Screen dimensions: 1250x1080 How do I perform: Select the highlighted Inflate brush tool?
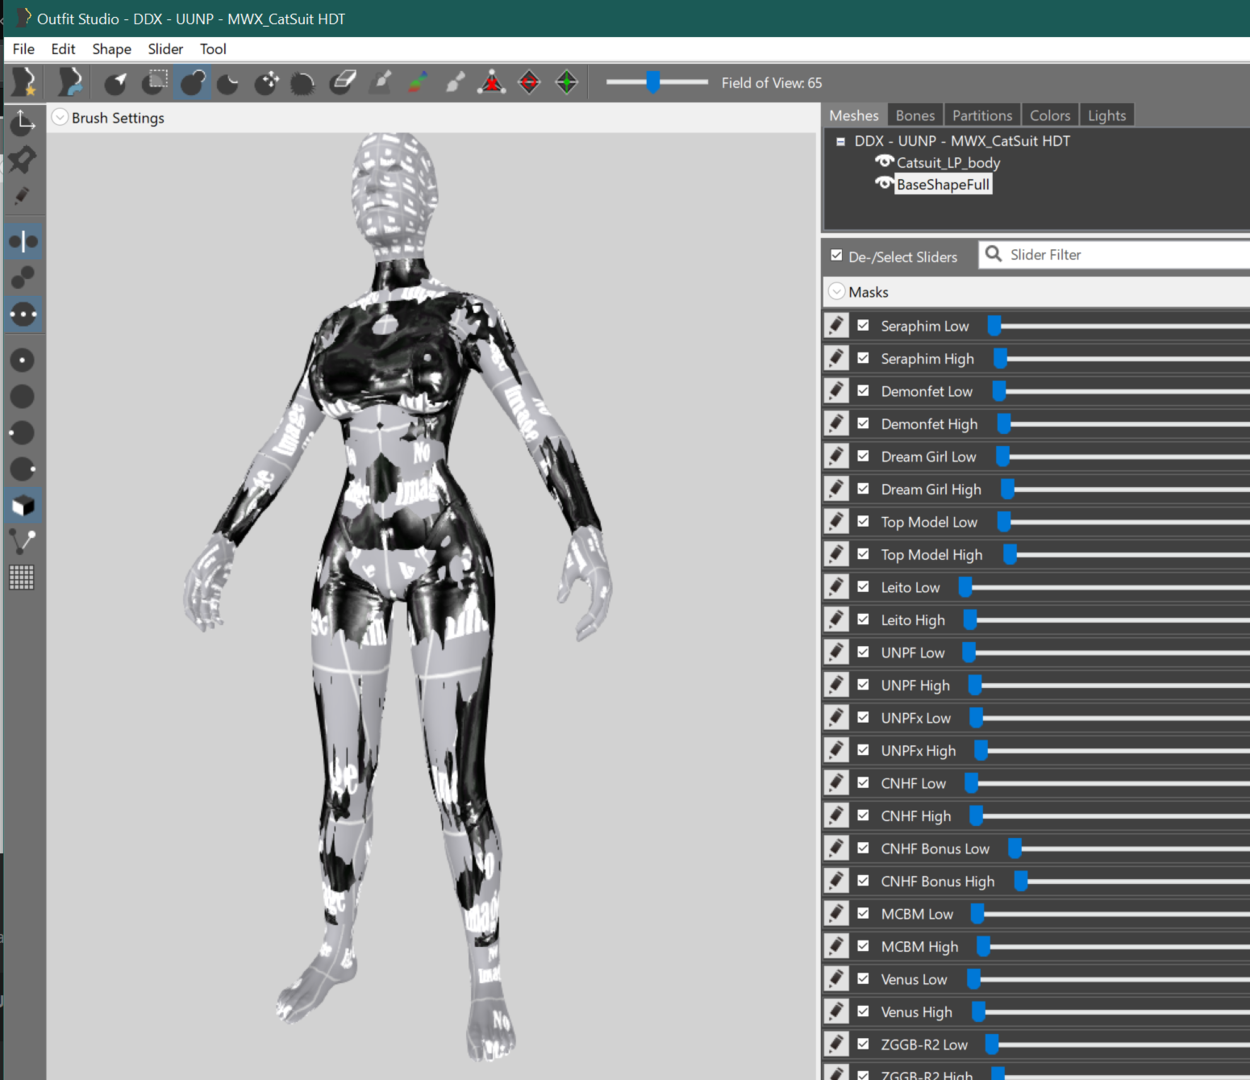(x=192, y=82)
